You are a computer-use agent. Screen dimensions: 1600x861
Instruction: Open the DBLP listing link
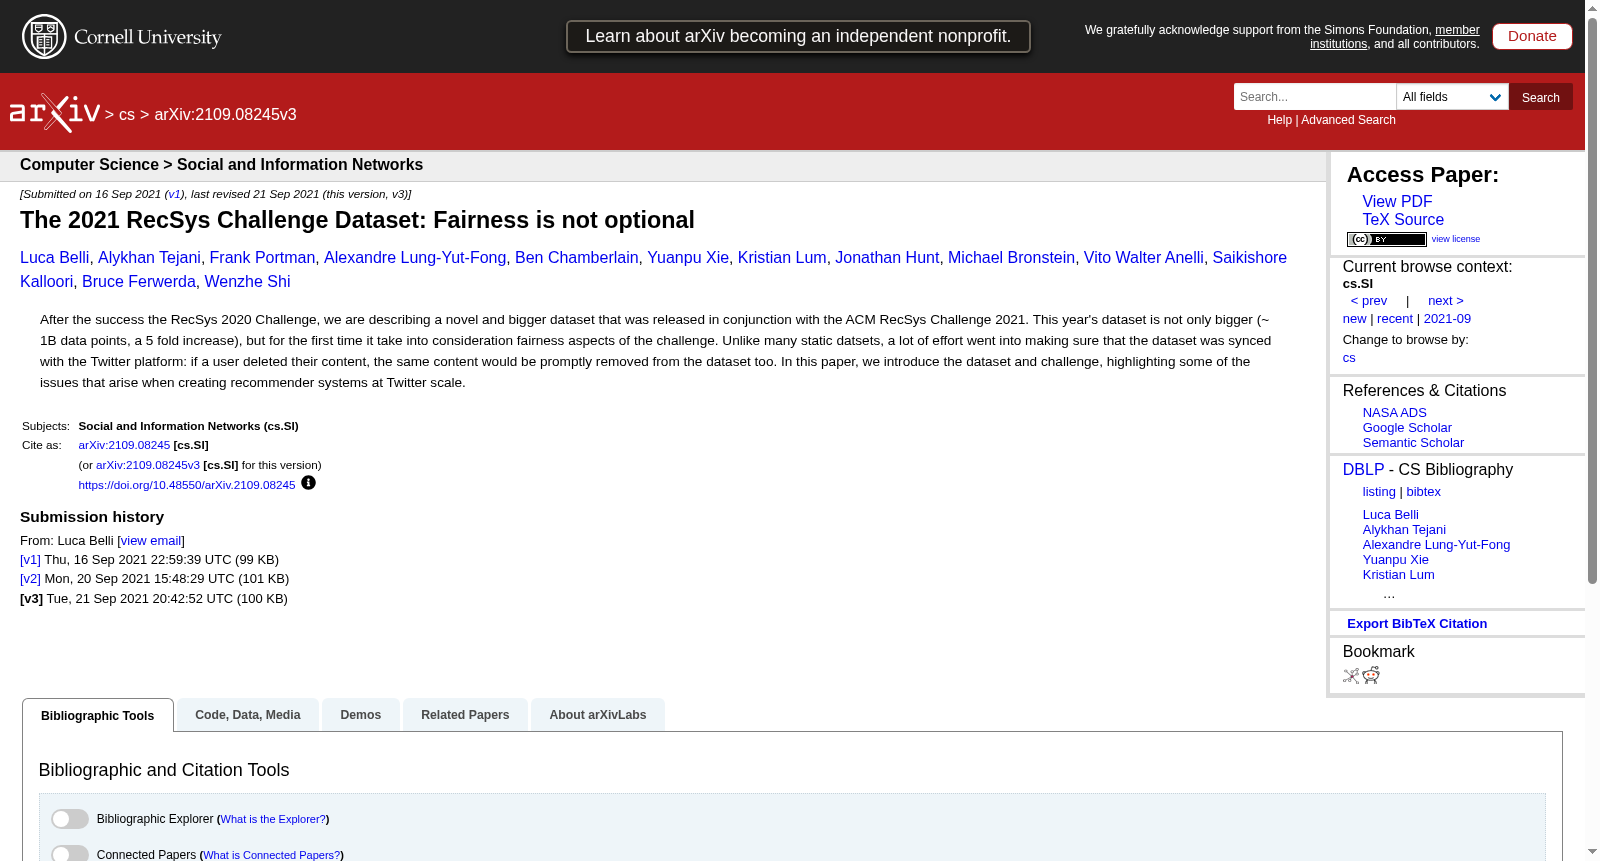[x=1379, y=492]
